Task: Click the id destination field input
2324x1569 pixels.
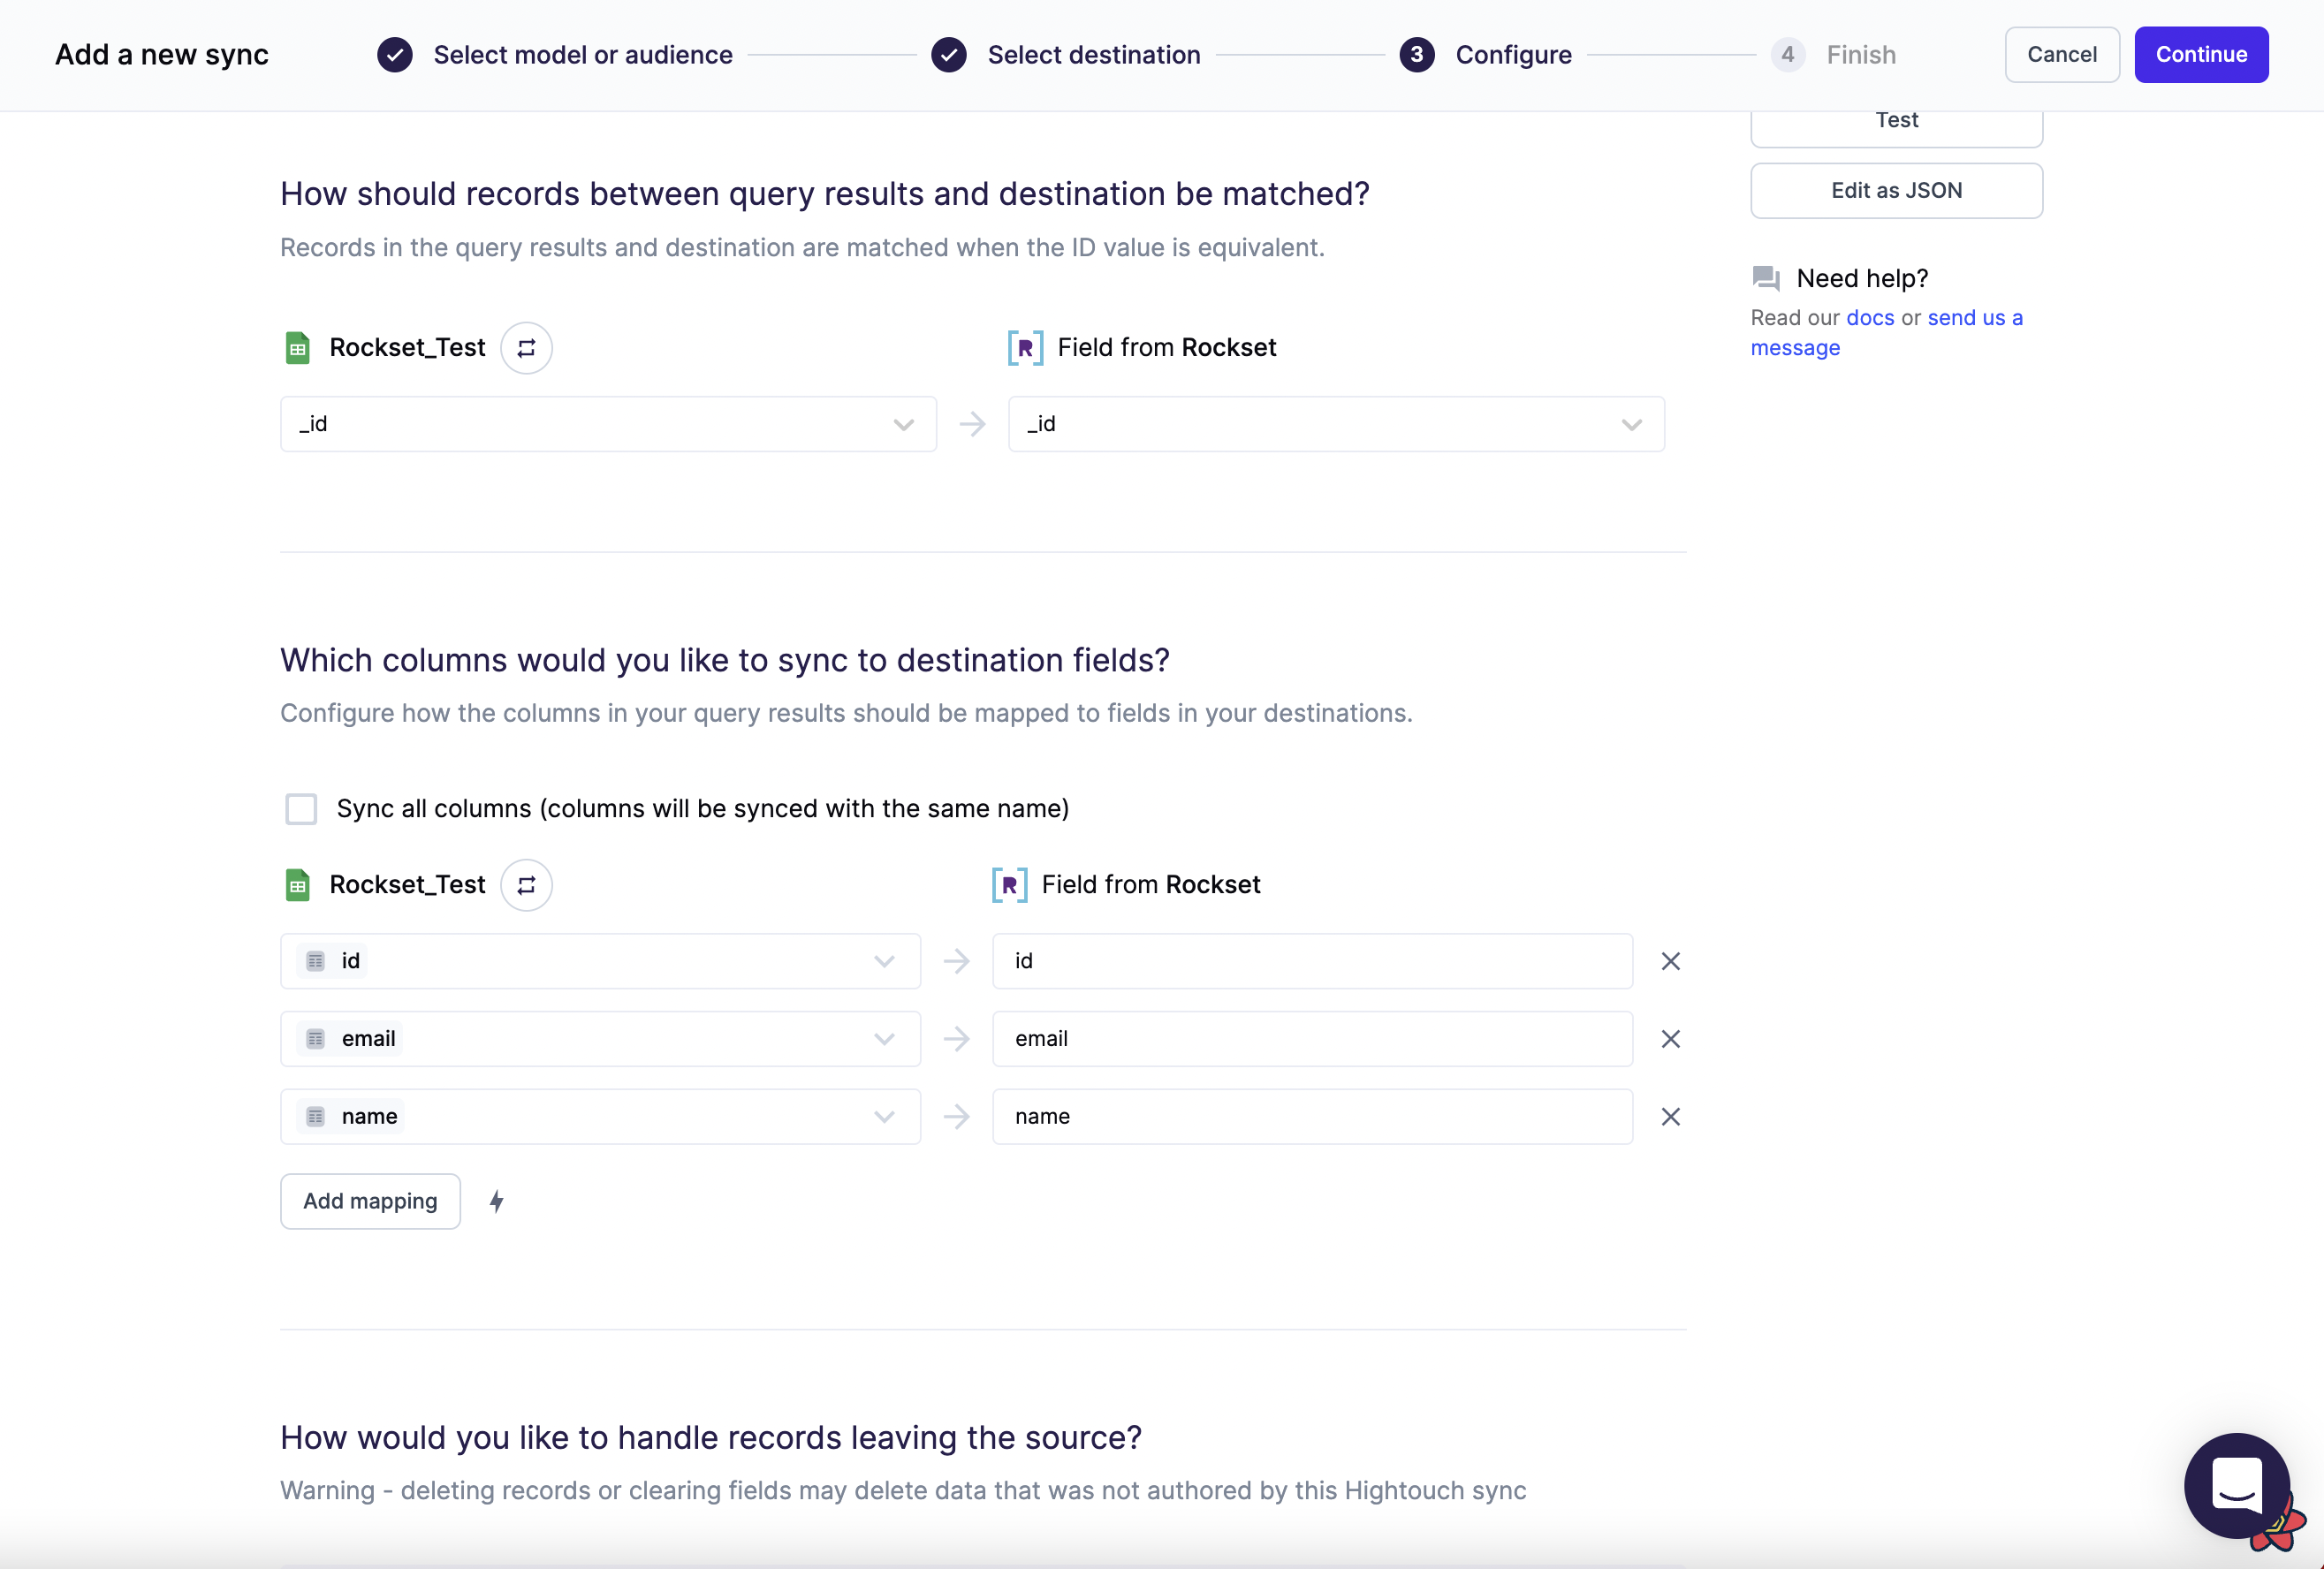Action: click(x=1312, y=961)
